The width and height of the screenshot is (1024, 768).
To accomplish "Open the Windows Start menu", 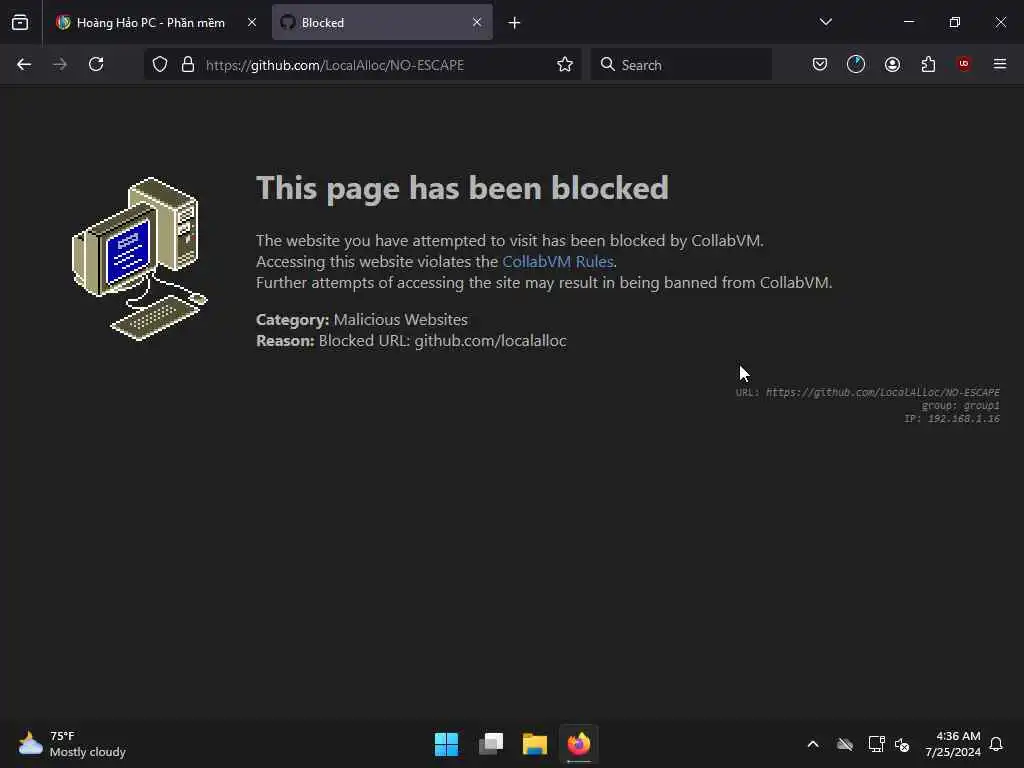I will click(x=447, y=744).
